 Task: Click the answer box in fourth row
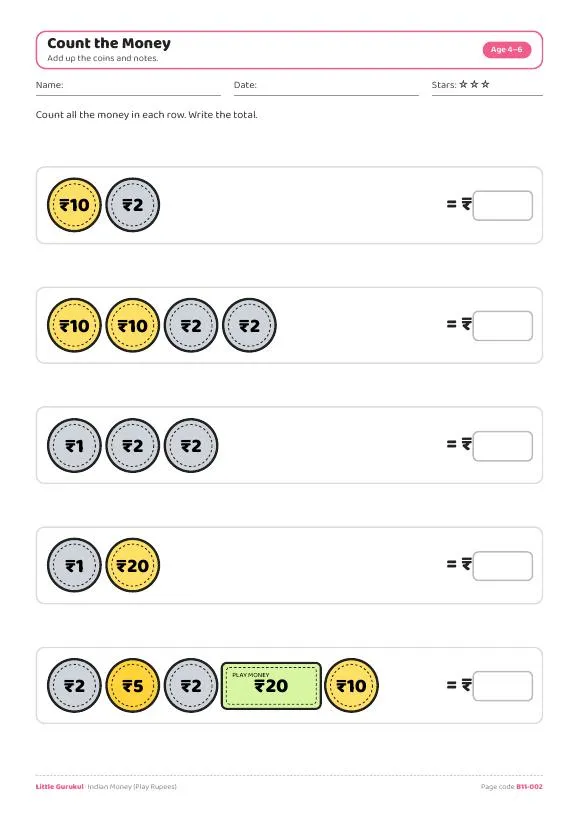tap(503, 566)
